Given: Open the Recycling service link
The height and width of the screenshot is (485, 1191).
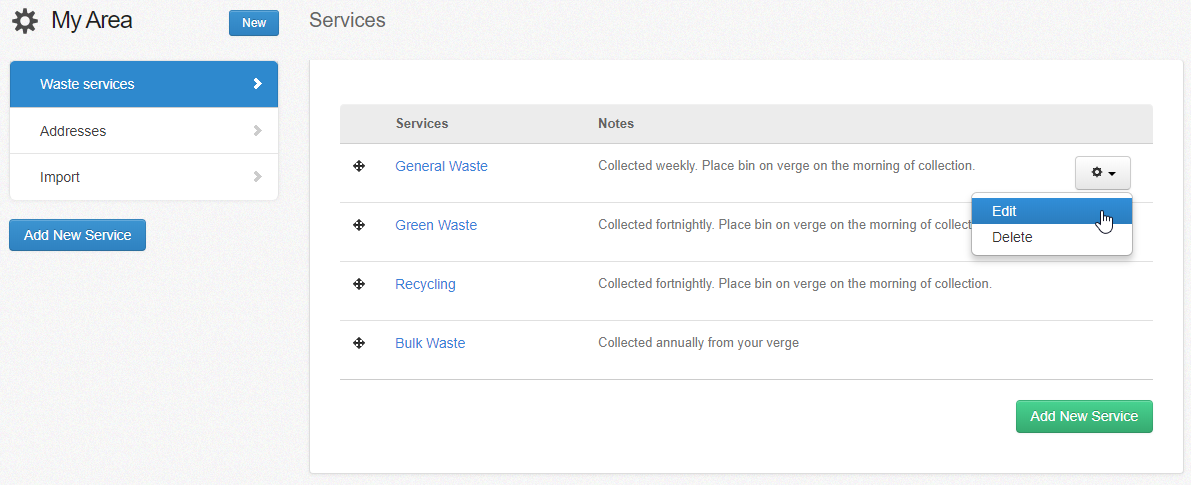Looking at the screenshot, I should (x=425, y=284).
